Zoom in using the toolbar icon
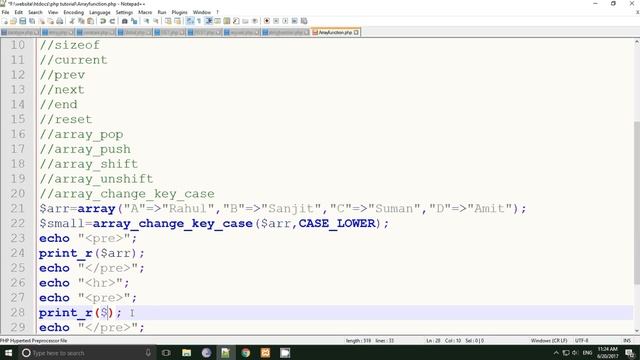 click(147, 21)
